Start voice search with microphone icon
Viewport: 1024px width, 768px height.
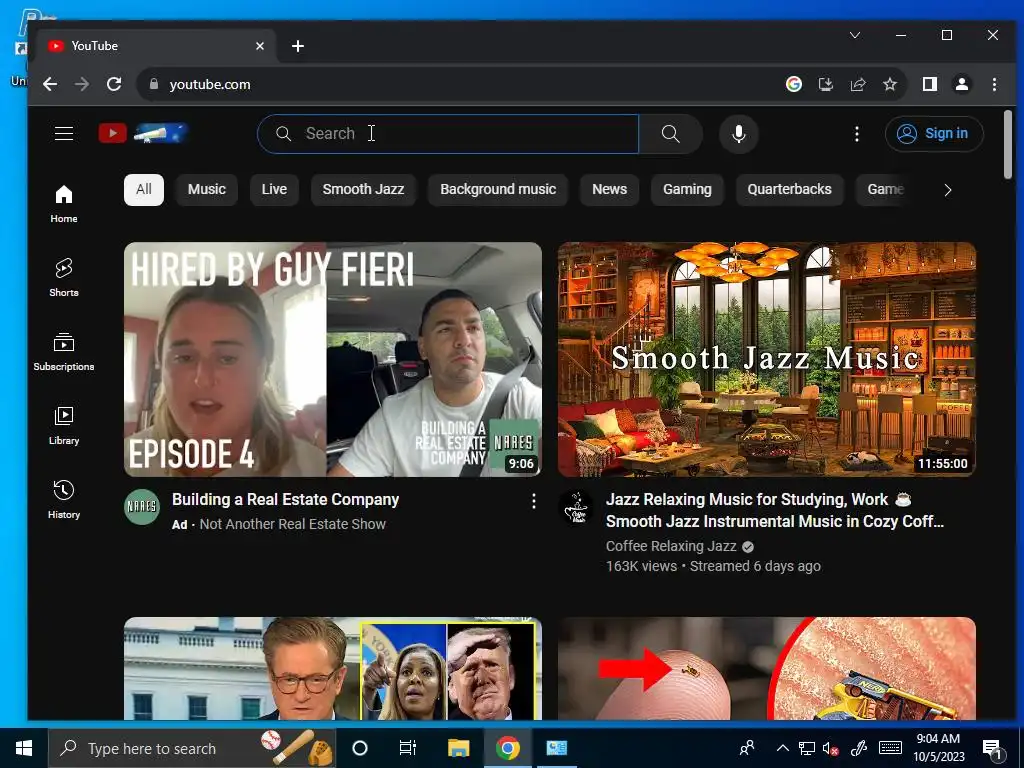[x=739, y=134]
